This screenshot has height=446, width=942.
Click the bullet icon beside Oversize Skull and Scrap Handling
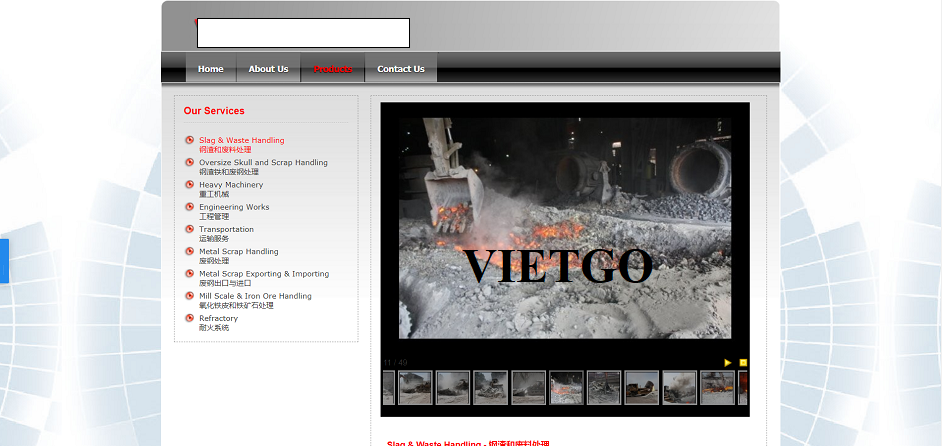coord(189,162)
